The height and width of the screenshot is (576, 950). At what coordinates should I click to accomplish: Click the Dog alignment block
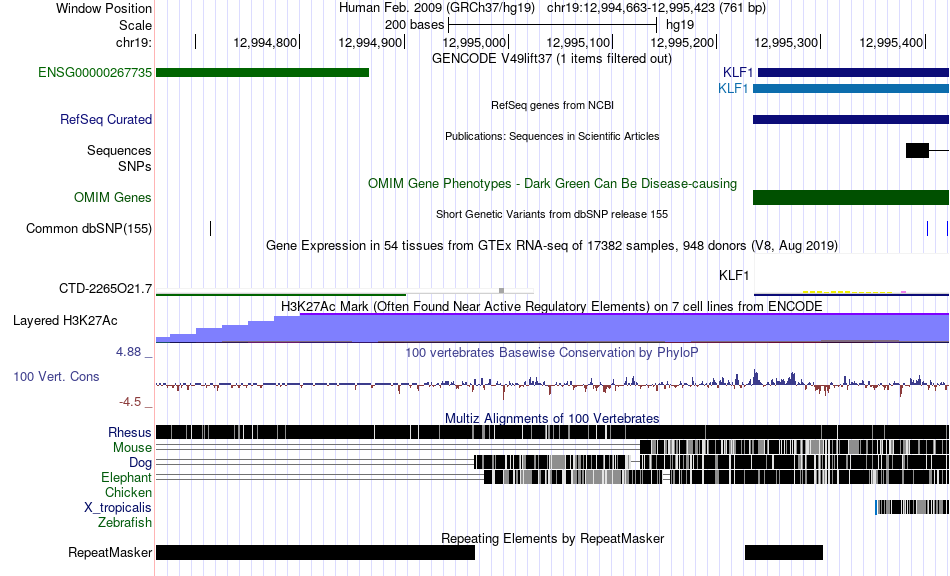tap(711, 462)
